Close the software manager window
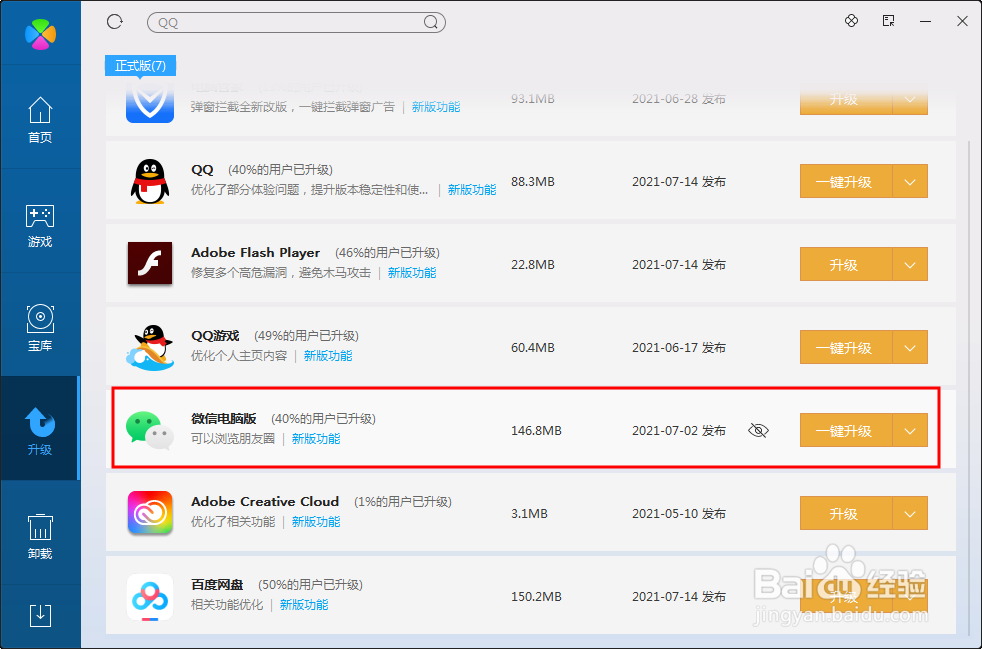Image resolution: width=982 pixels, height=649 pixels. point(963,21)
